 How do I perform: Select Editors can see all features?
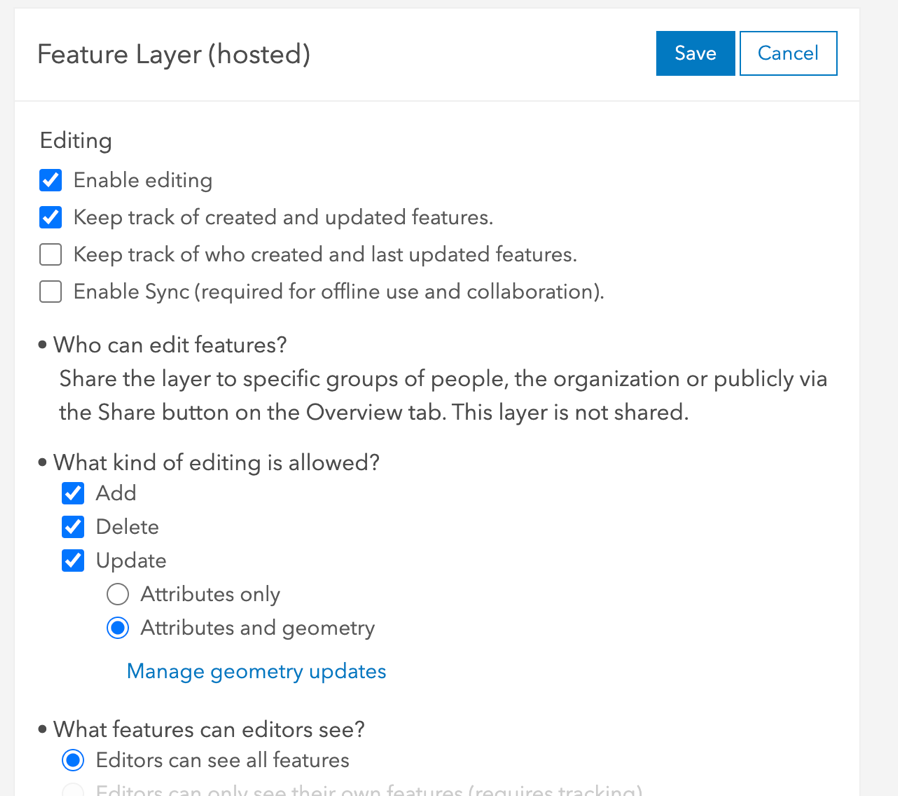pos(72,760)
